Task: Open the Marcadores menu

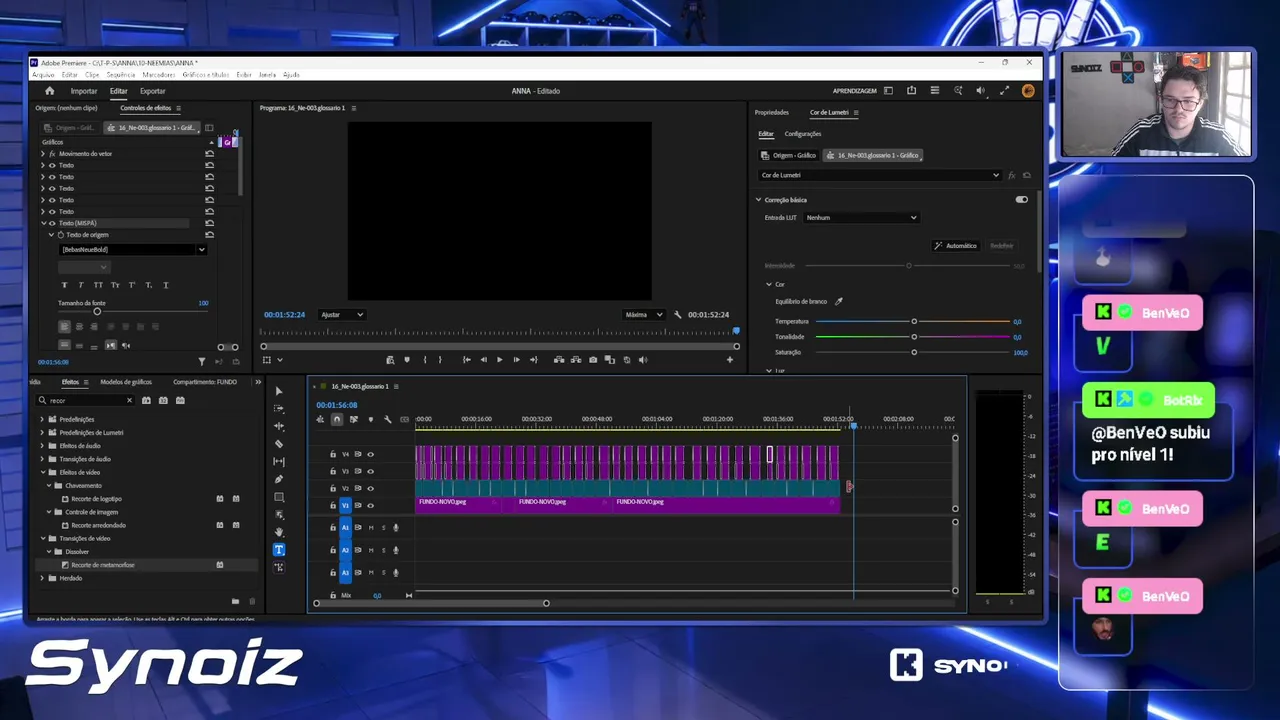Action: 159,75
